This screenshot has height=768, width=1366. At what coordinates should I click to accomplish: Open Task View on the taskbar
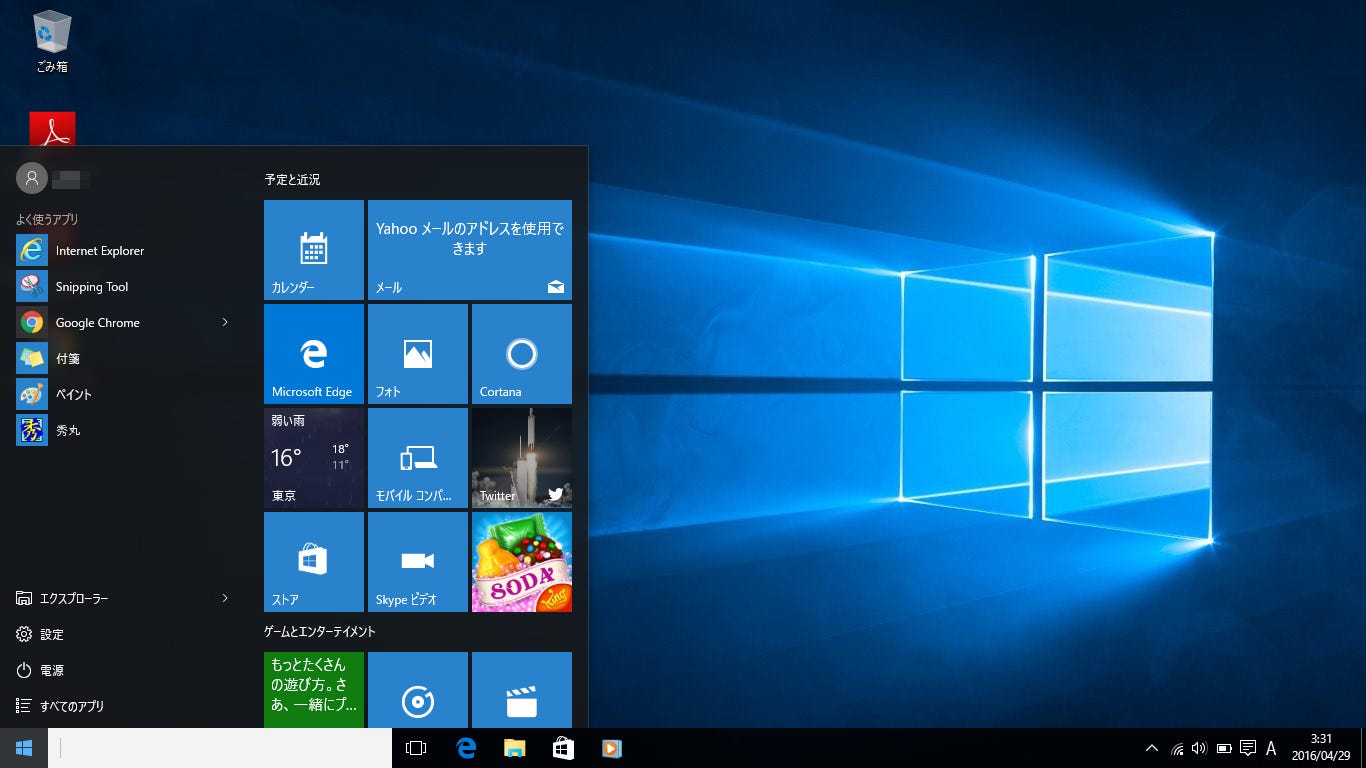pos(416,748)
